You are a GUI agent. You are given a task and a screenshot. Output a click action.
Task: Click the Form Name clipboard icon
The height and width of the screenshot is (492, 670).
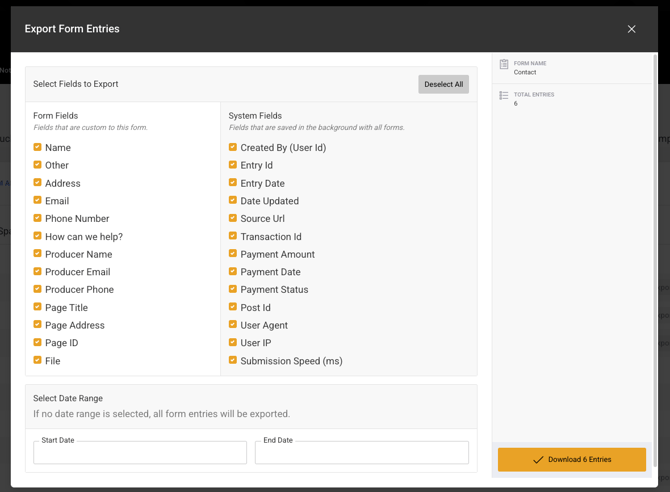point(504,64)
